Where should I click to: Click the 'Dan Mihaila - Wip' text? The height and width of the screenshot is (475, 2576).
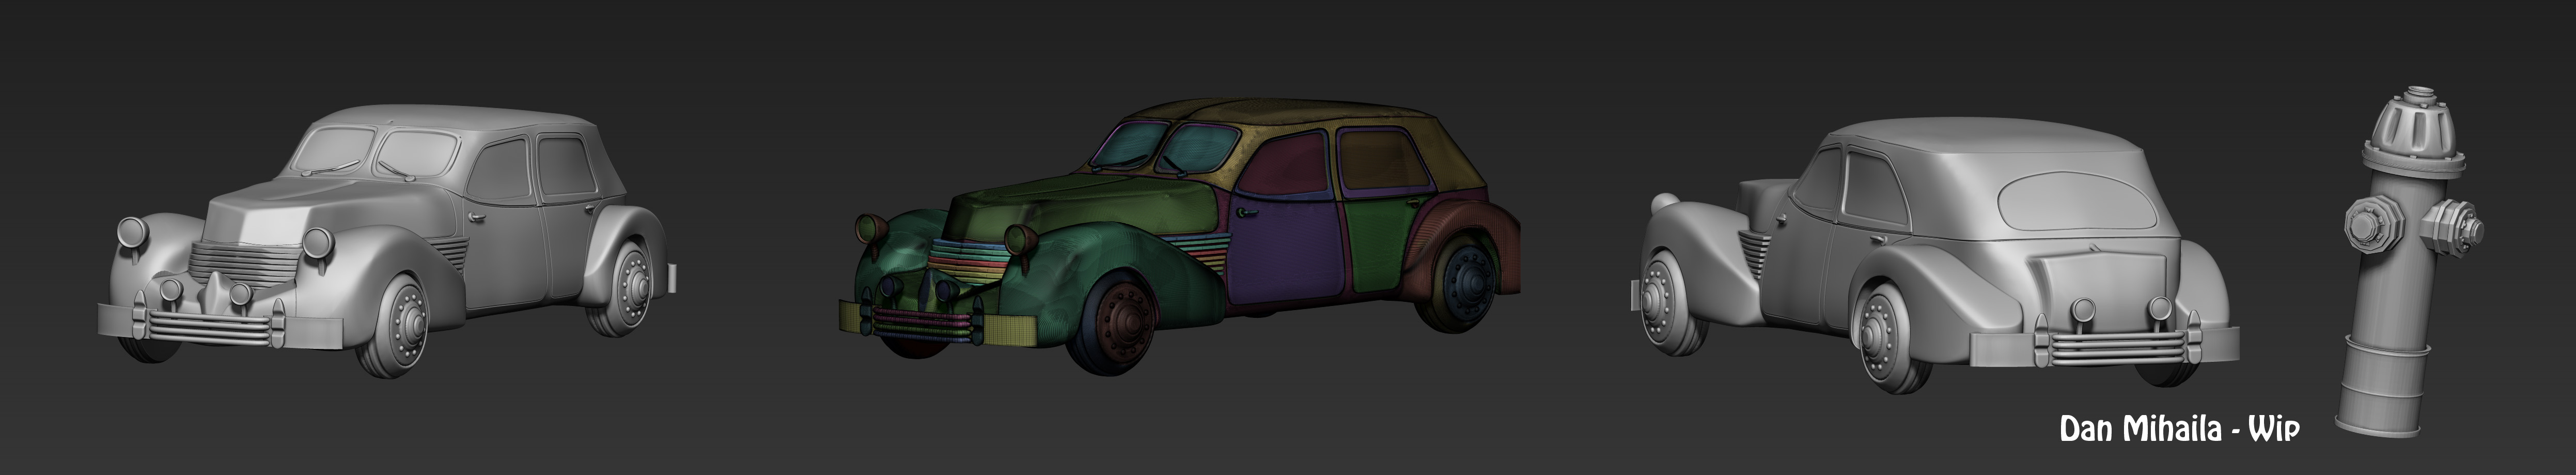2180,429
